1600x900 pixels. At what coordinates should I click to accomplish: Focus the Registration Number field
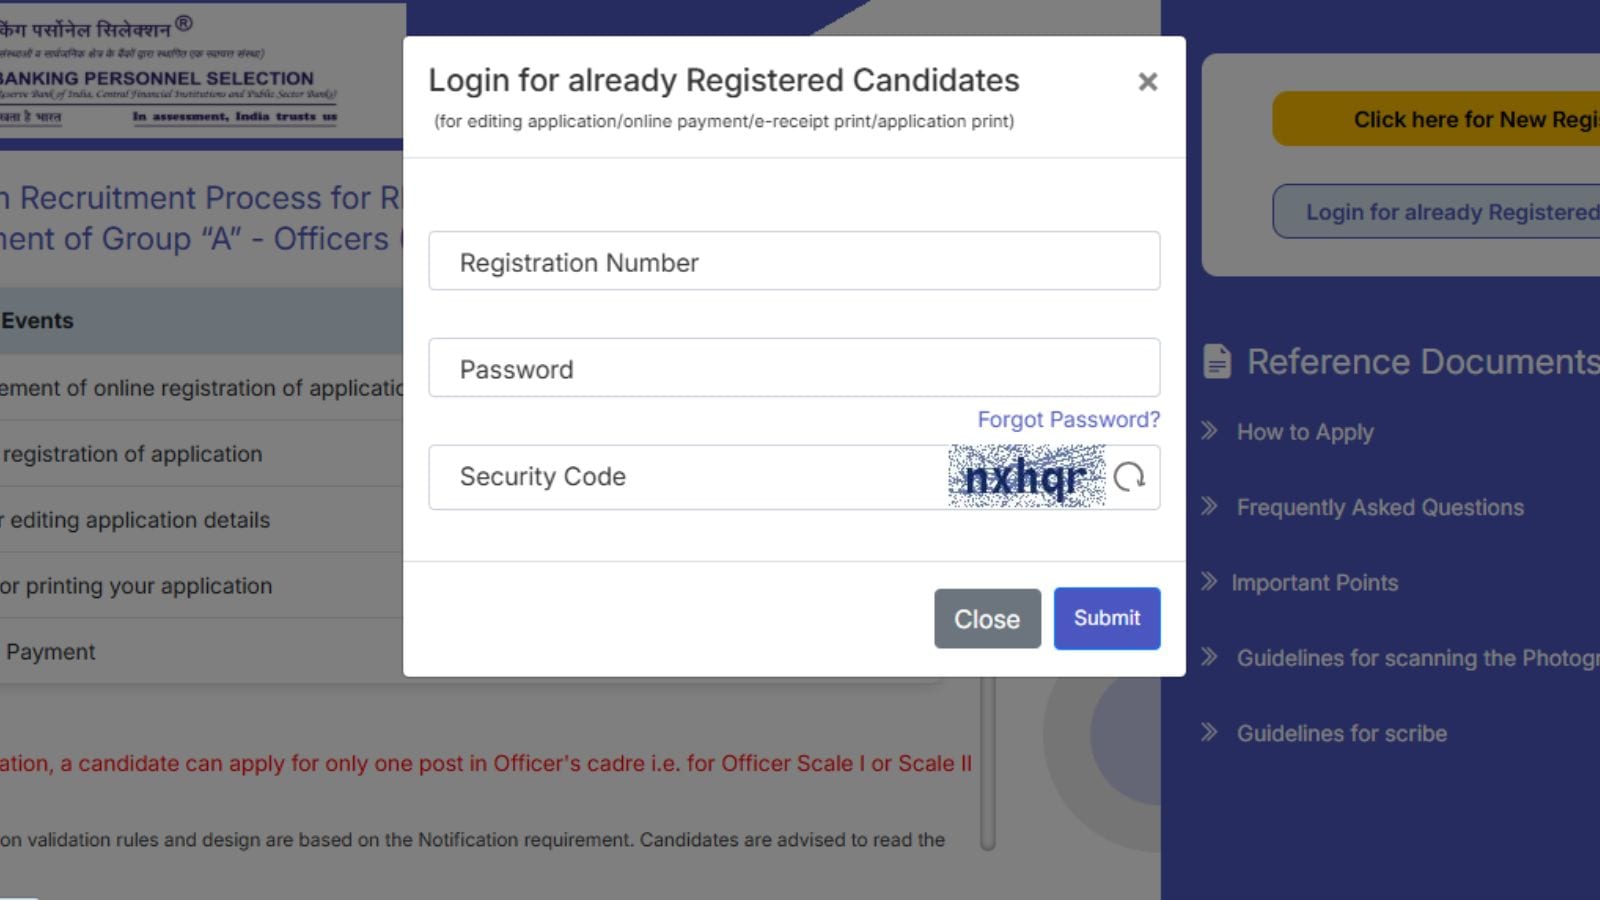pos(794,262)
